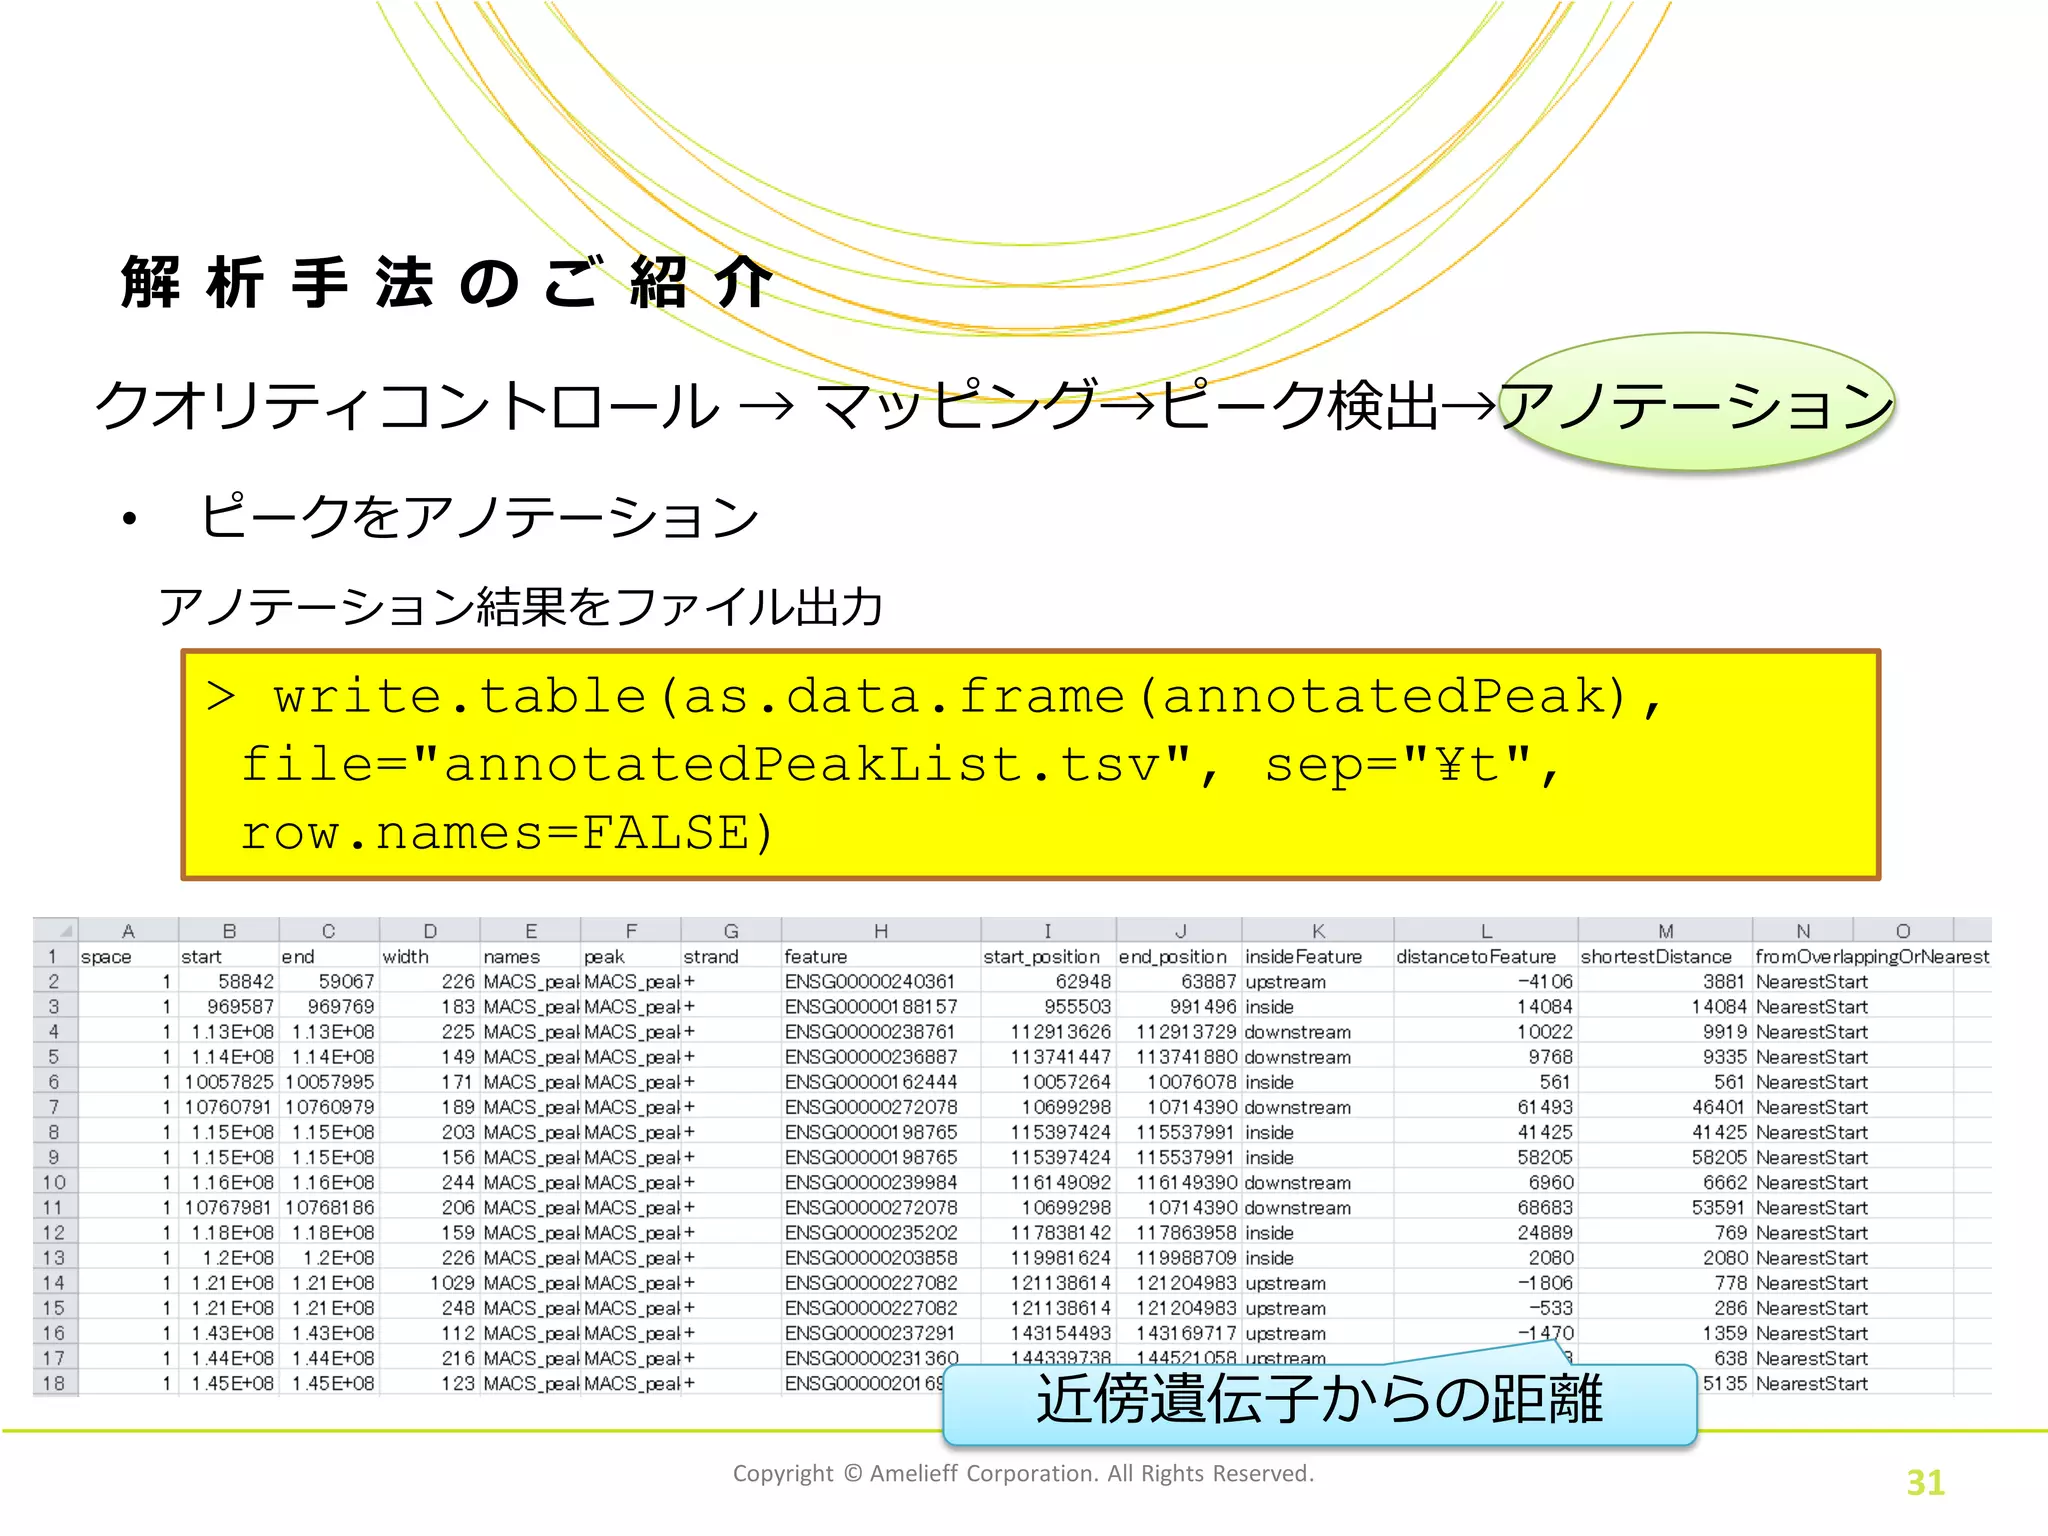
Task: Select the spreadsheet select-all corner
Action: (55, 930)
